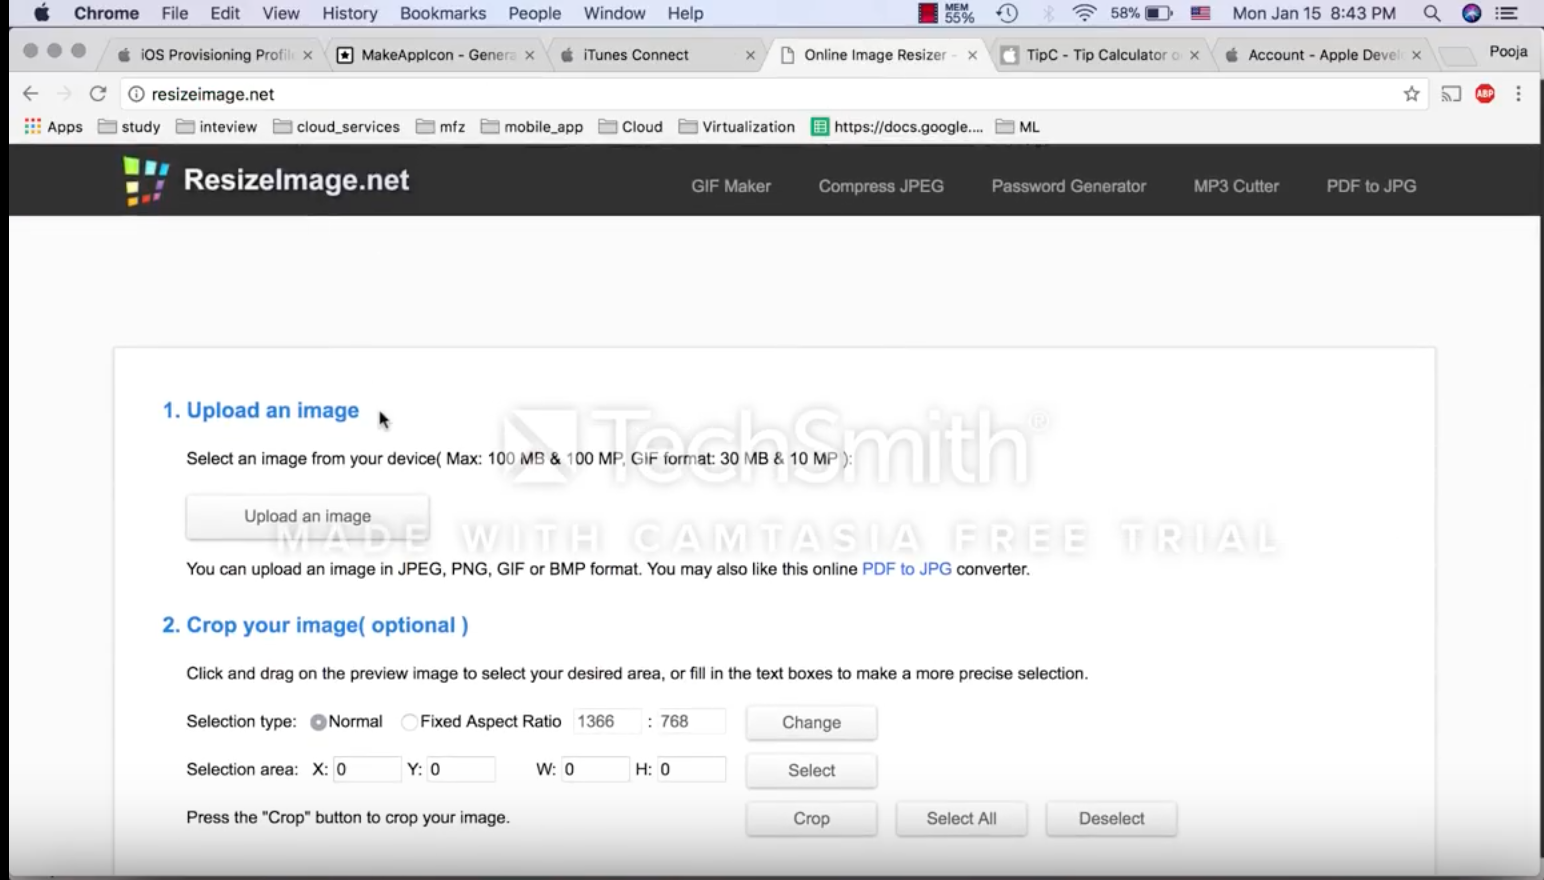Reload the current page
The width and height of the screenshot is (1544, 880).
[98, 93]
